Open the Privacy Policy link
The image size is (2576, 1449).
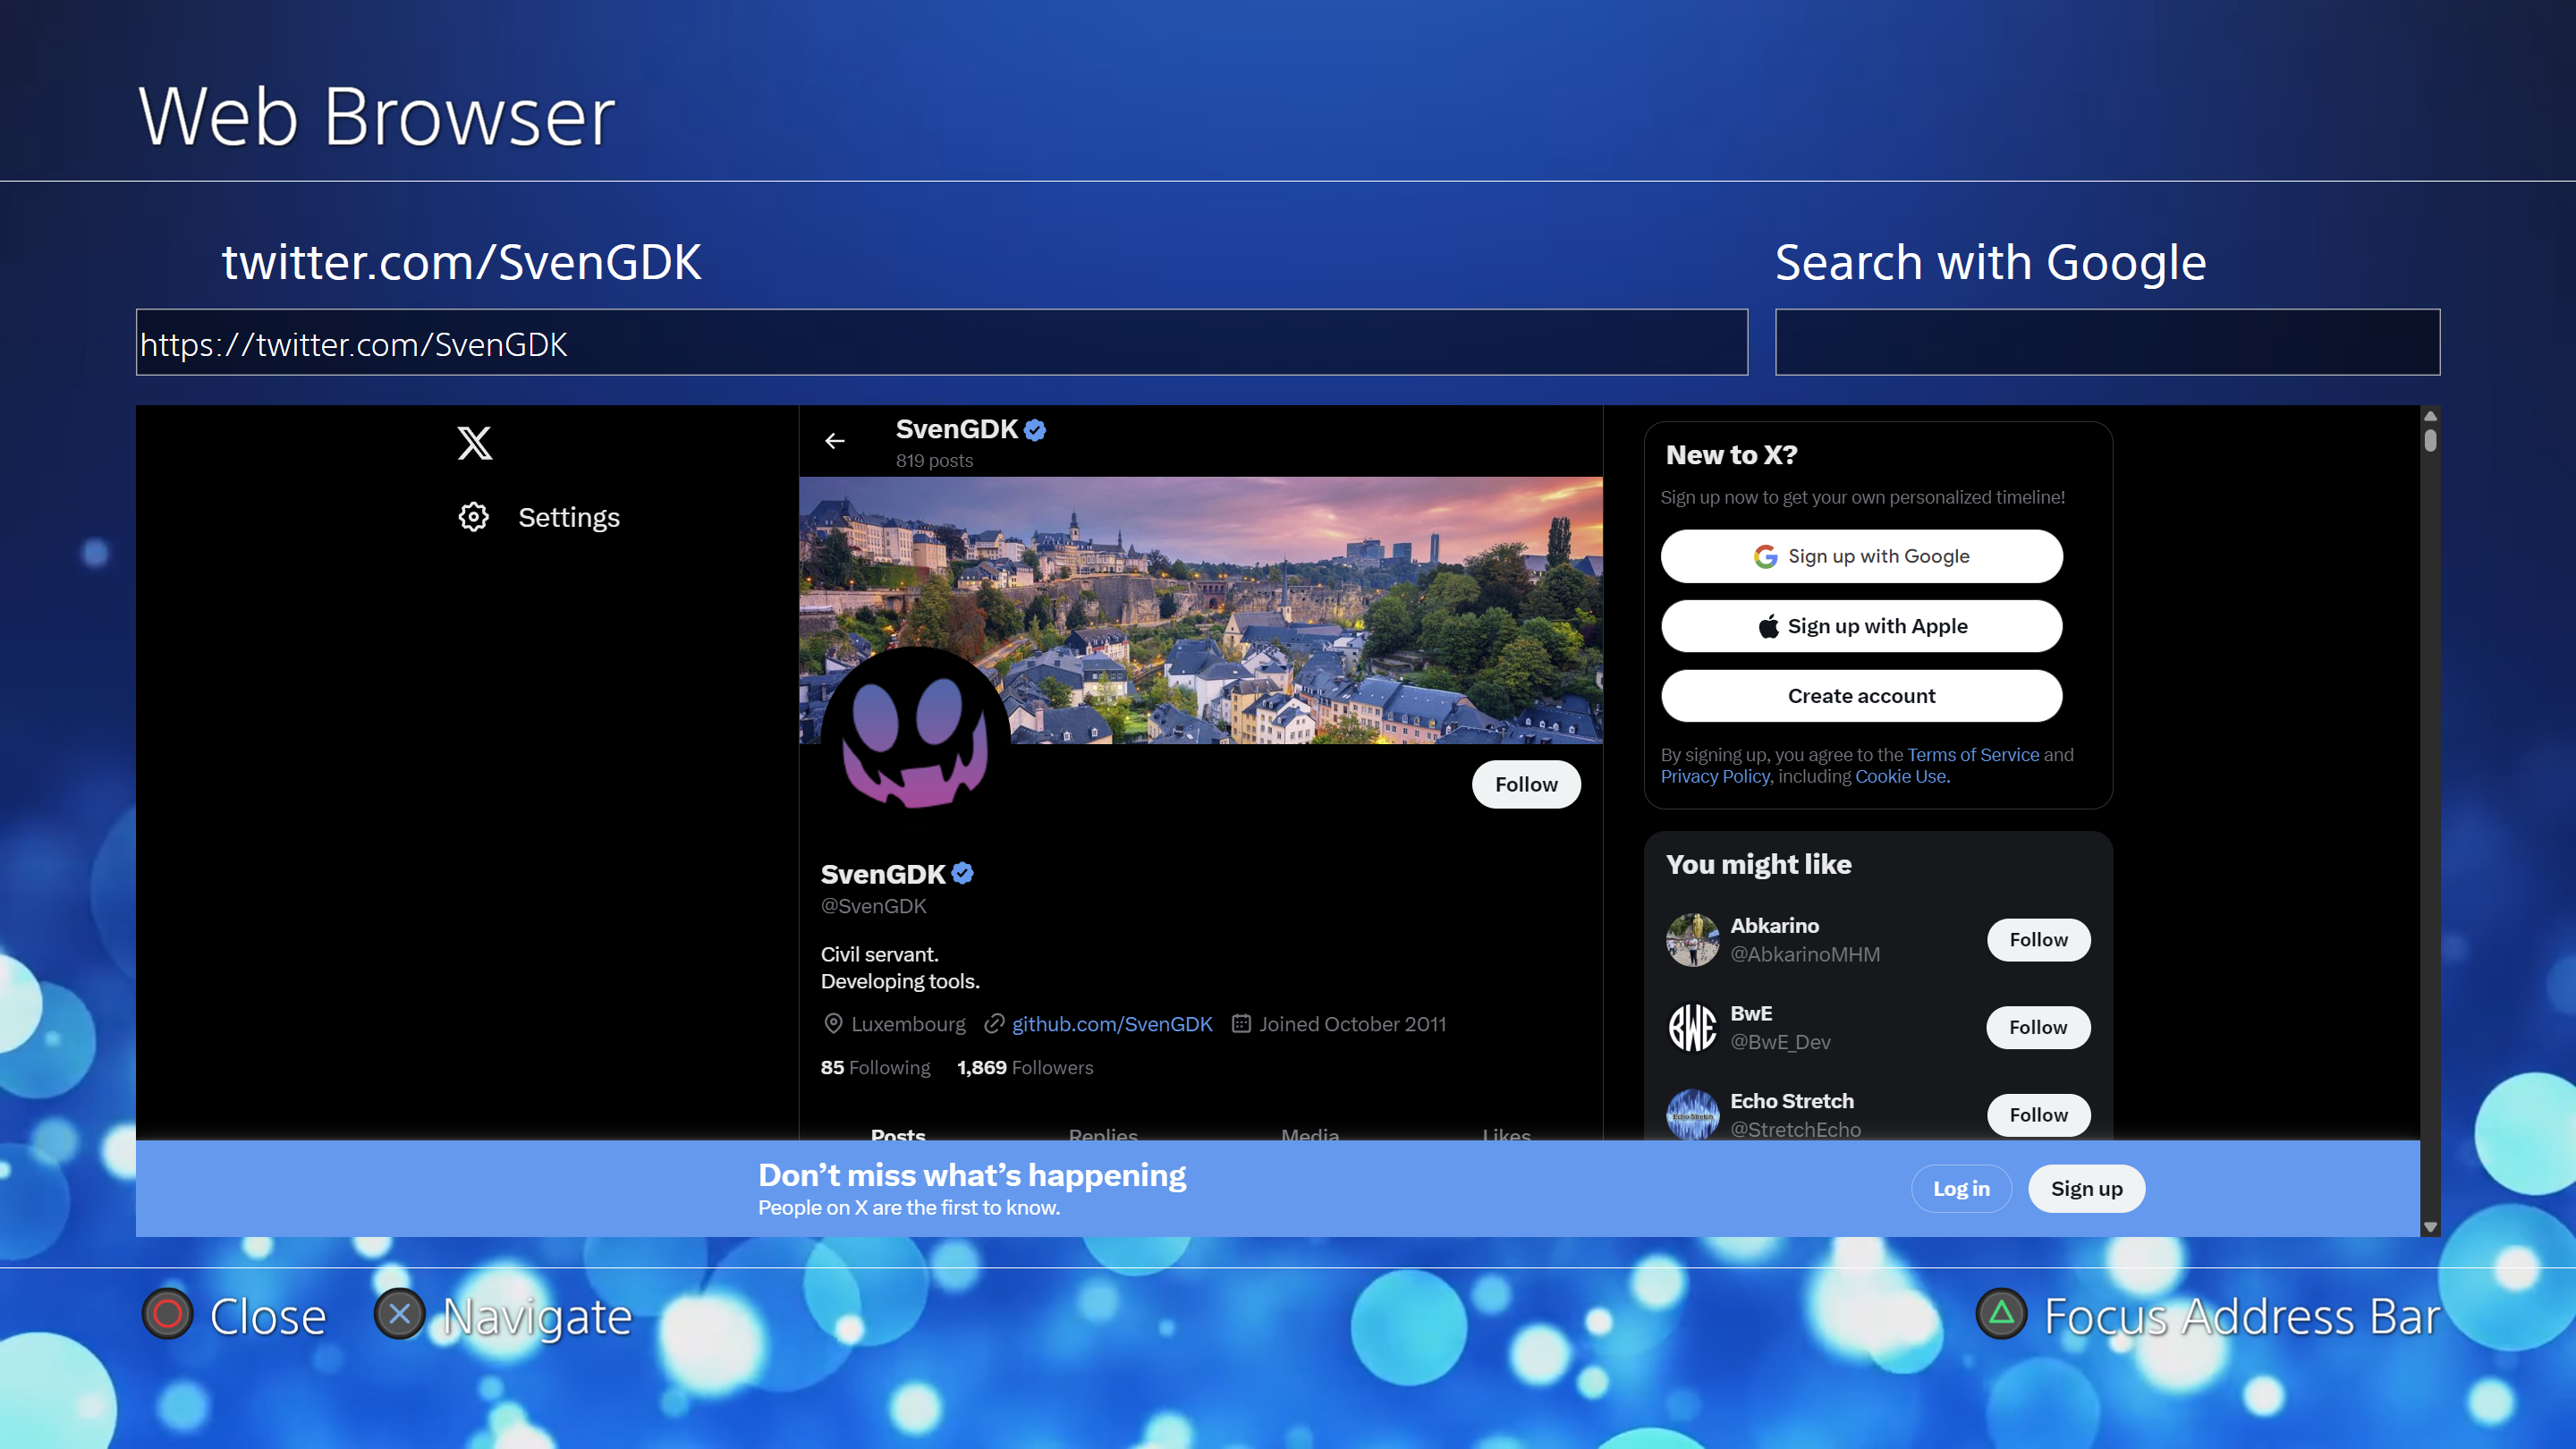(x=1715, y=777)
